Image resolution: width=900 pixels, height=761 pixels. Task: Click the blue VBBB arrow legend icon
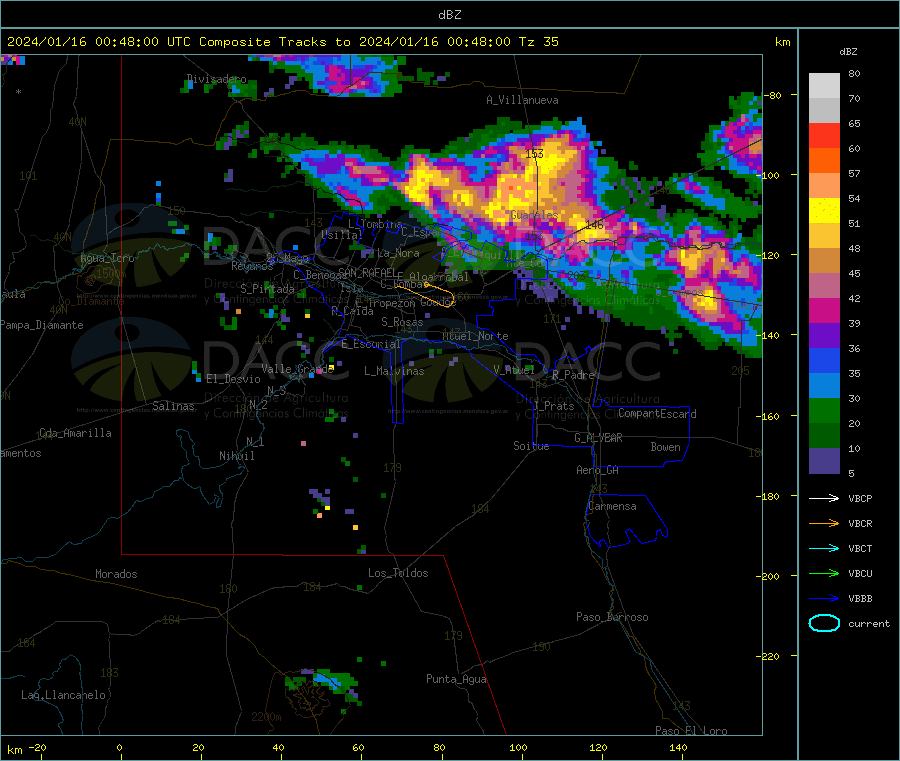point(824,599)
